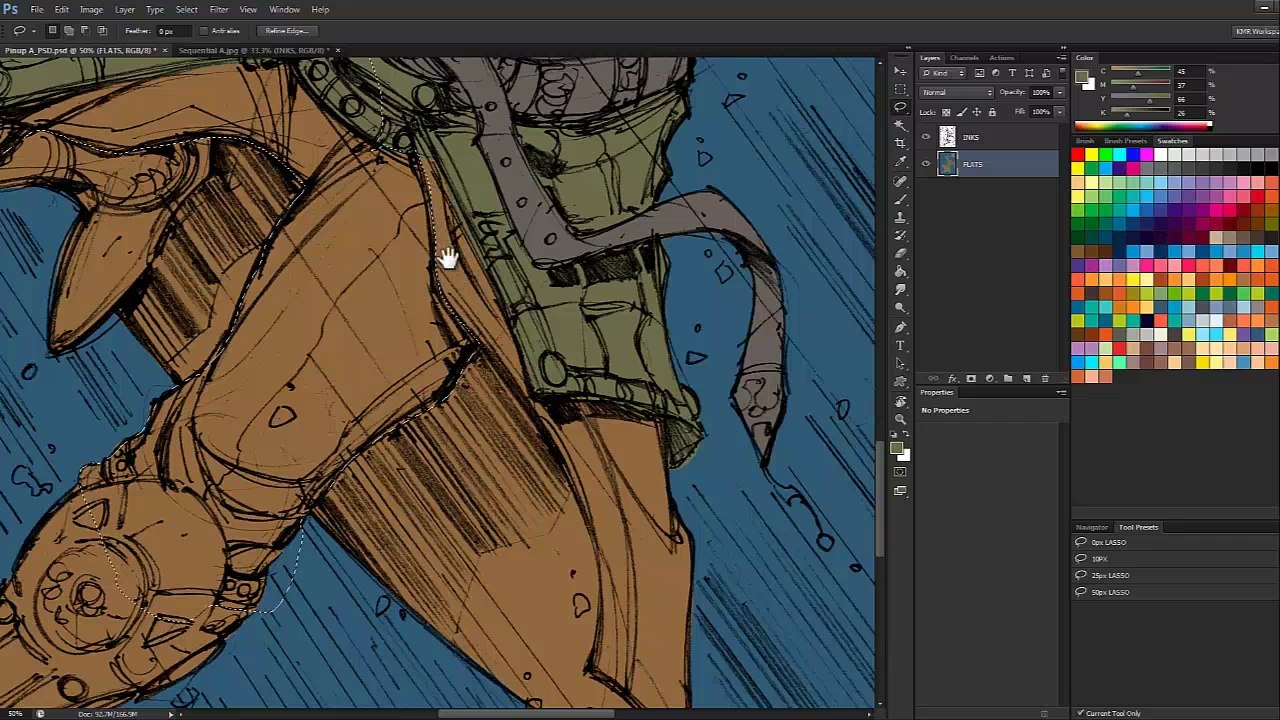1280x720 pixels.
Task: Create a new layer
Action: [1027, 379]
